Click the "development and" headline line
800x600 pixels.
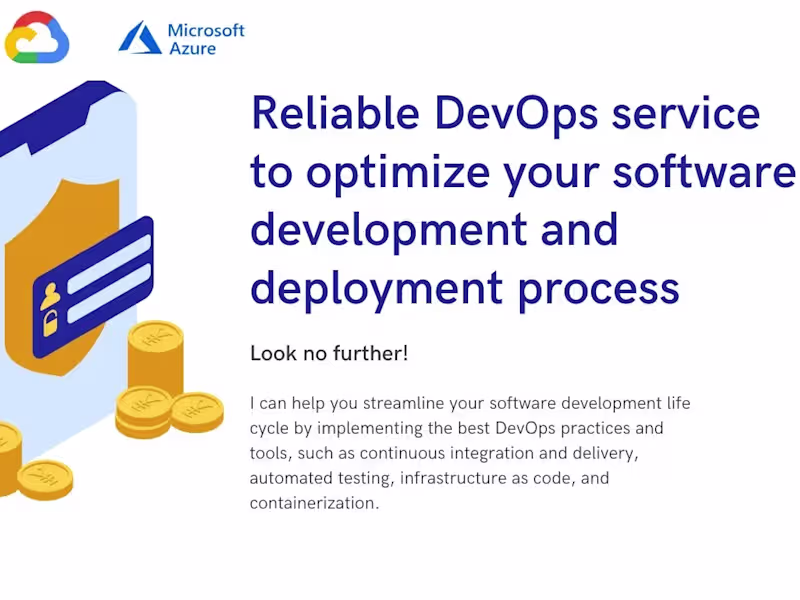(435, 230)
